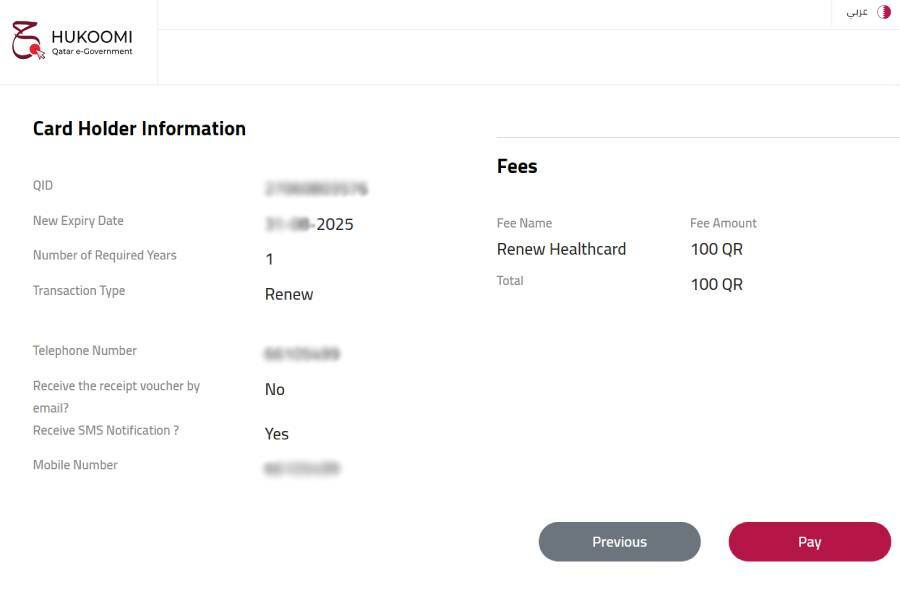Click the 100 QR fee amount

pyautogui.click(x=716, y=249)
